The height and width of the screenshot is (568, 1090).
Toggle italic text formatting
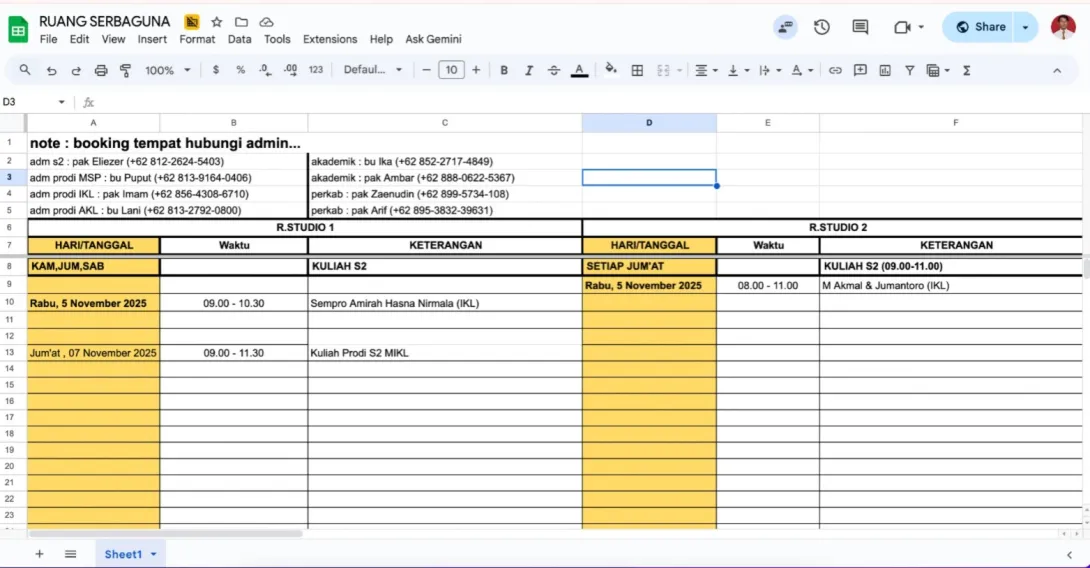point(529,70)
